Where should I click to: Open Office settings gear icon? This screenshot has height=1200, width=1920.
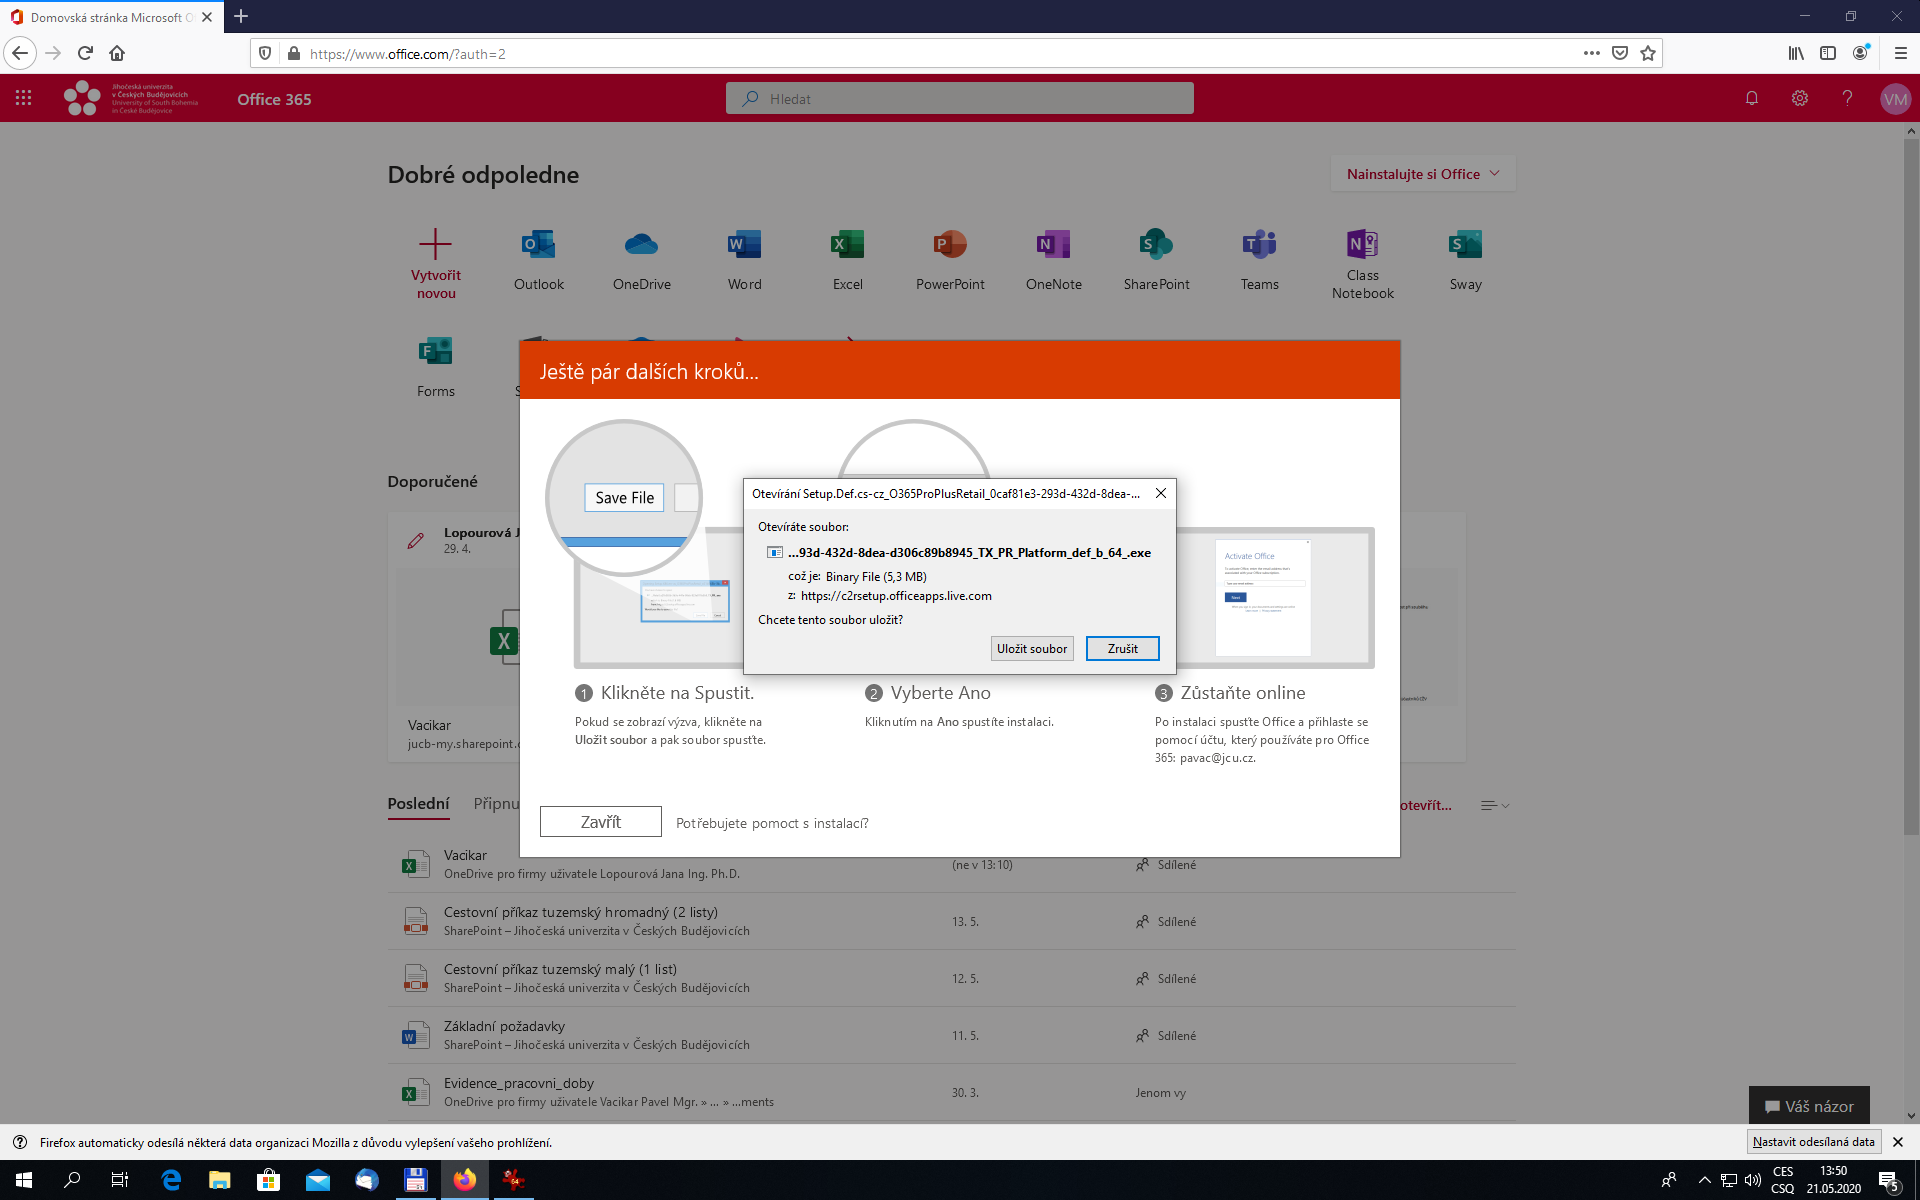click(1800, 98)
